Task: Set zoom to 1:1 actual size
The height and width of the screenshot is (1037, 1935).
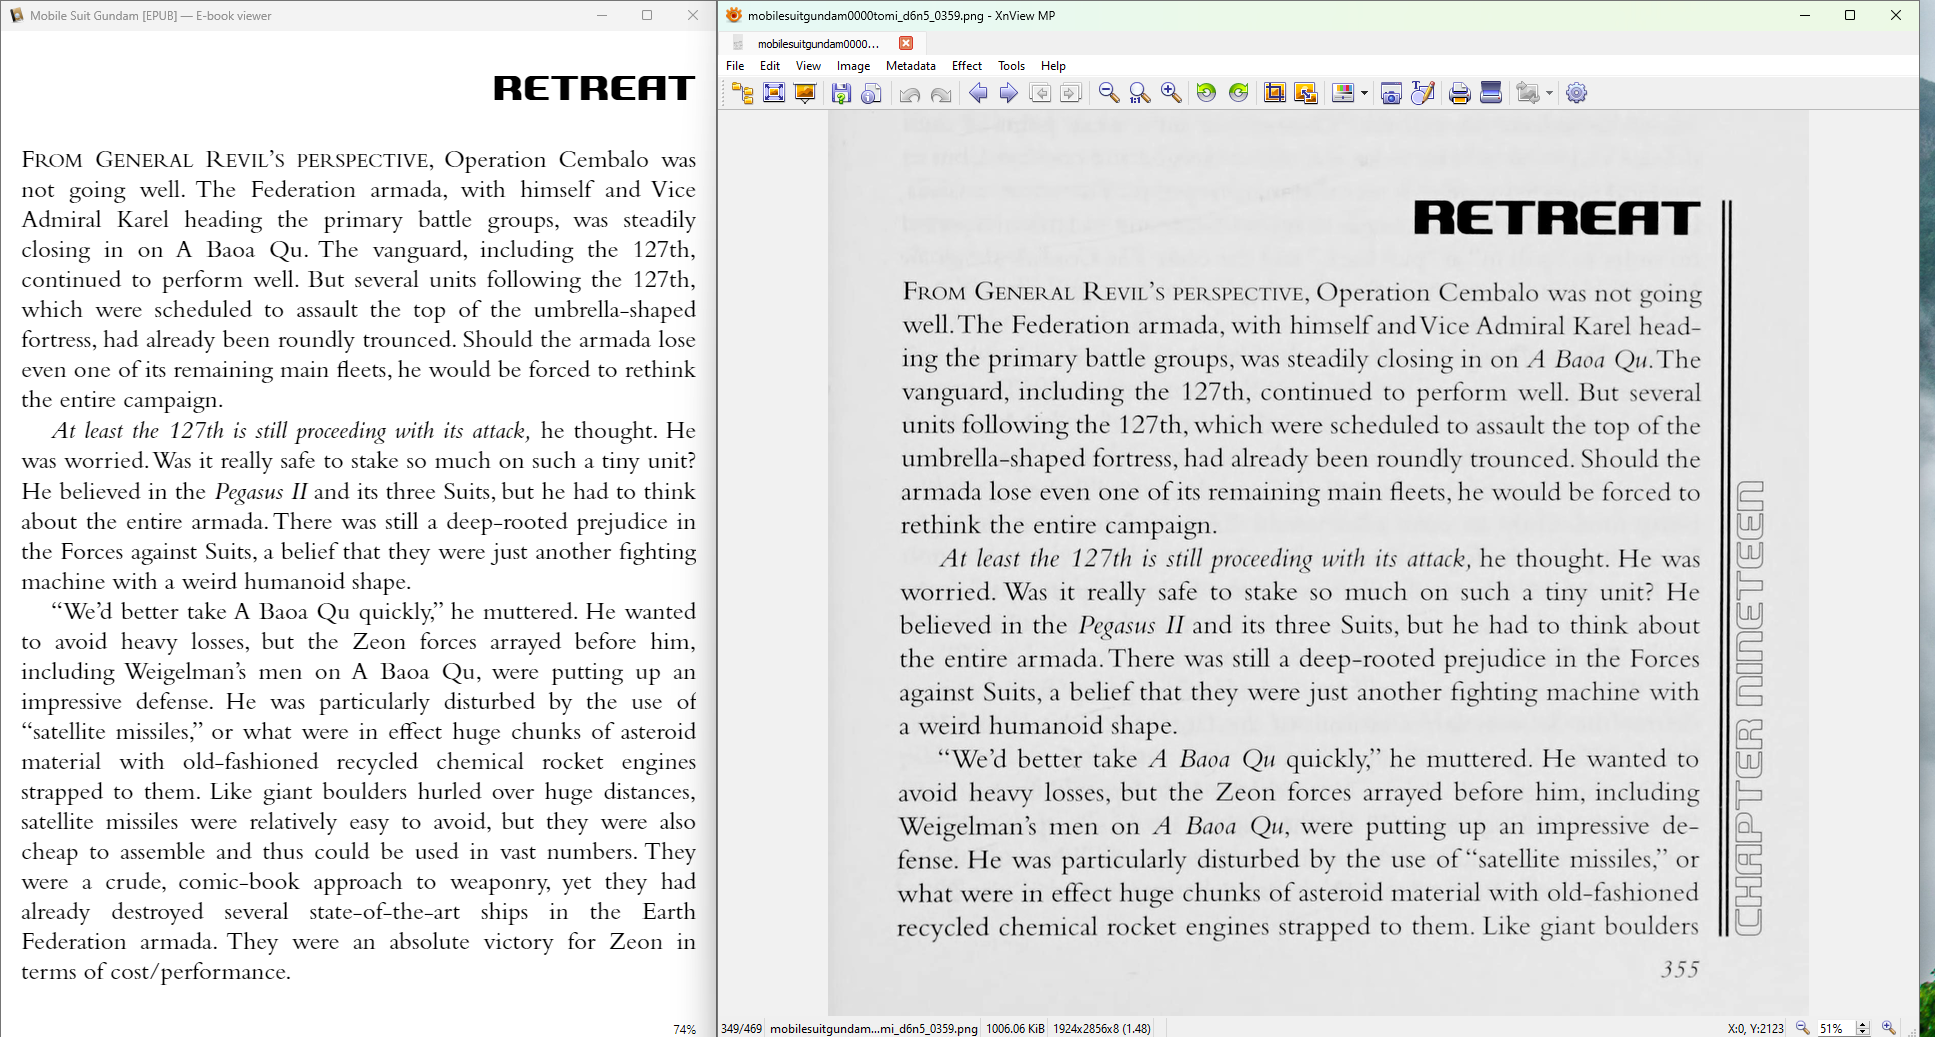Action: pyautogui.click(x=1140, y=93)
